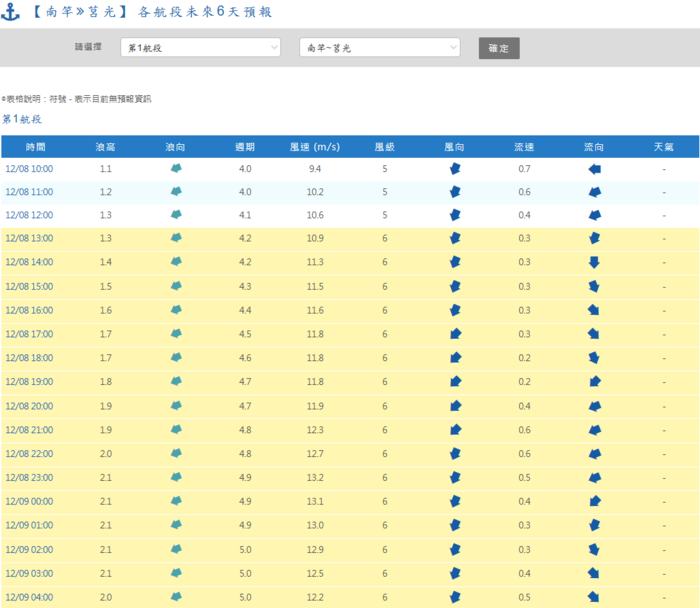The image size is (700, 608).
Task: Click wave direction icon in 12/08 20:00 row
Action: pyautogui.click(x=176, y=405)
